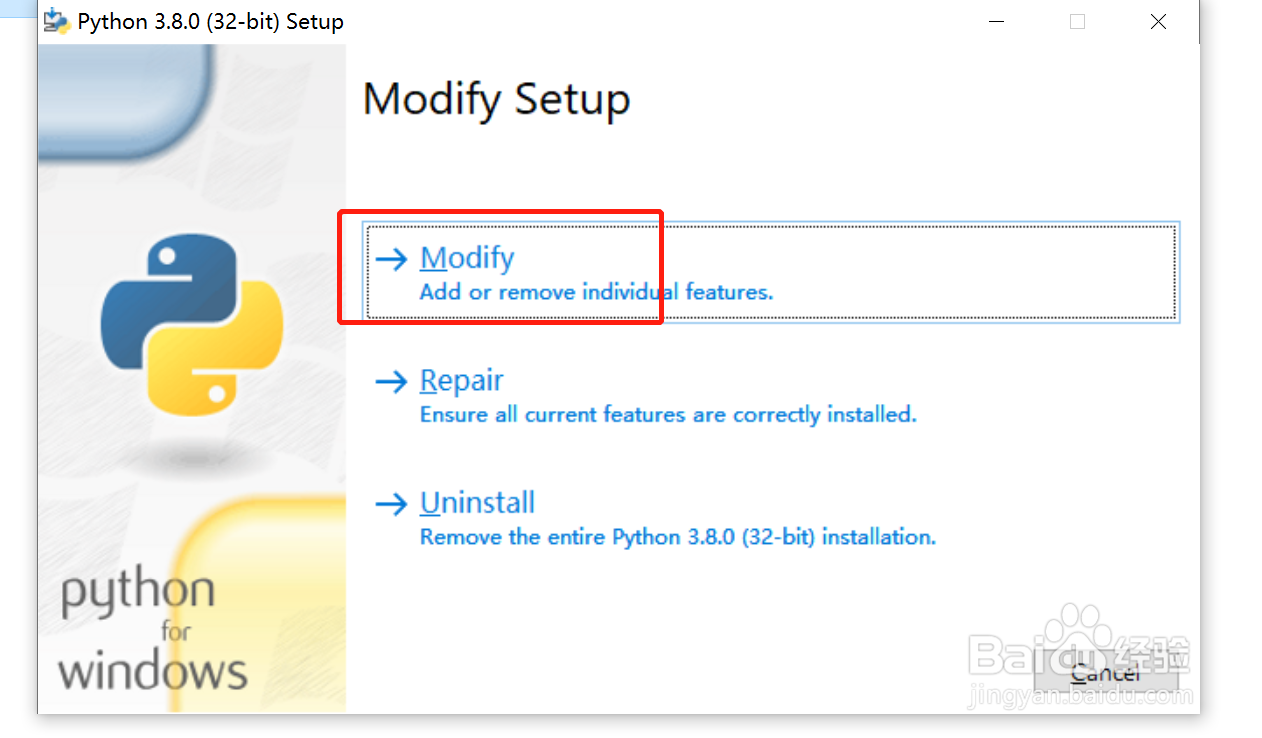Click the jingyan.baidu.com watermark text
The height and width of the screenshot is (738, 1262).
(x=1080, y=698)
